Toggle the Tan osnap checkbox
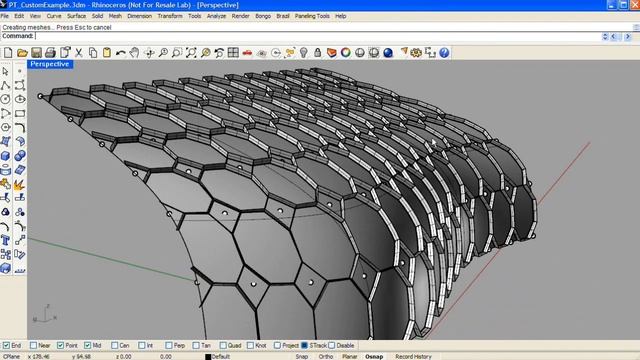Image resolution: width=640 pixels, height=360 pixels. [x=196, y=345]
